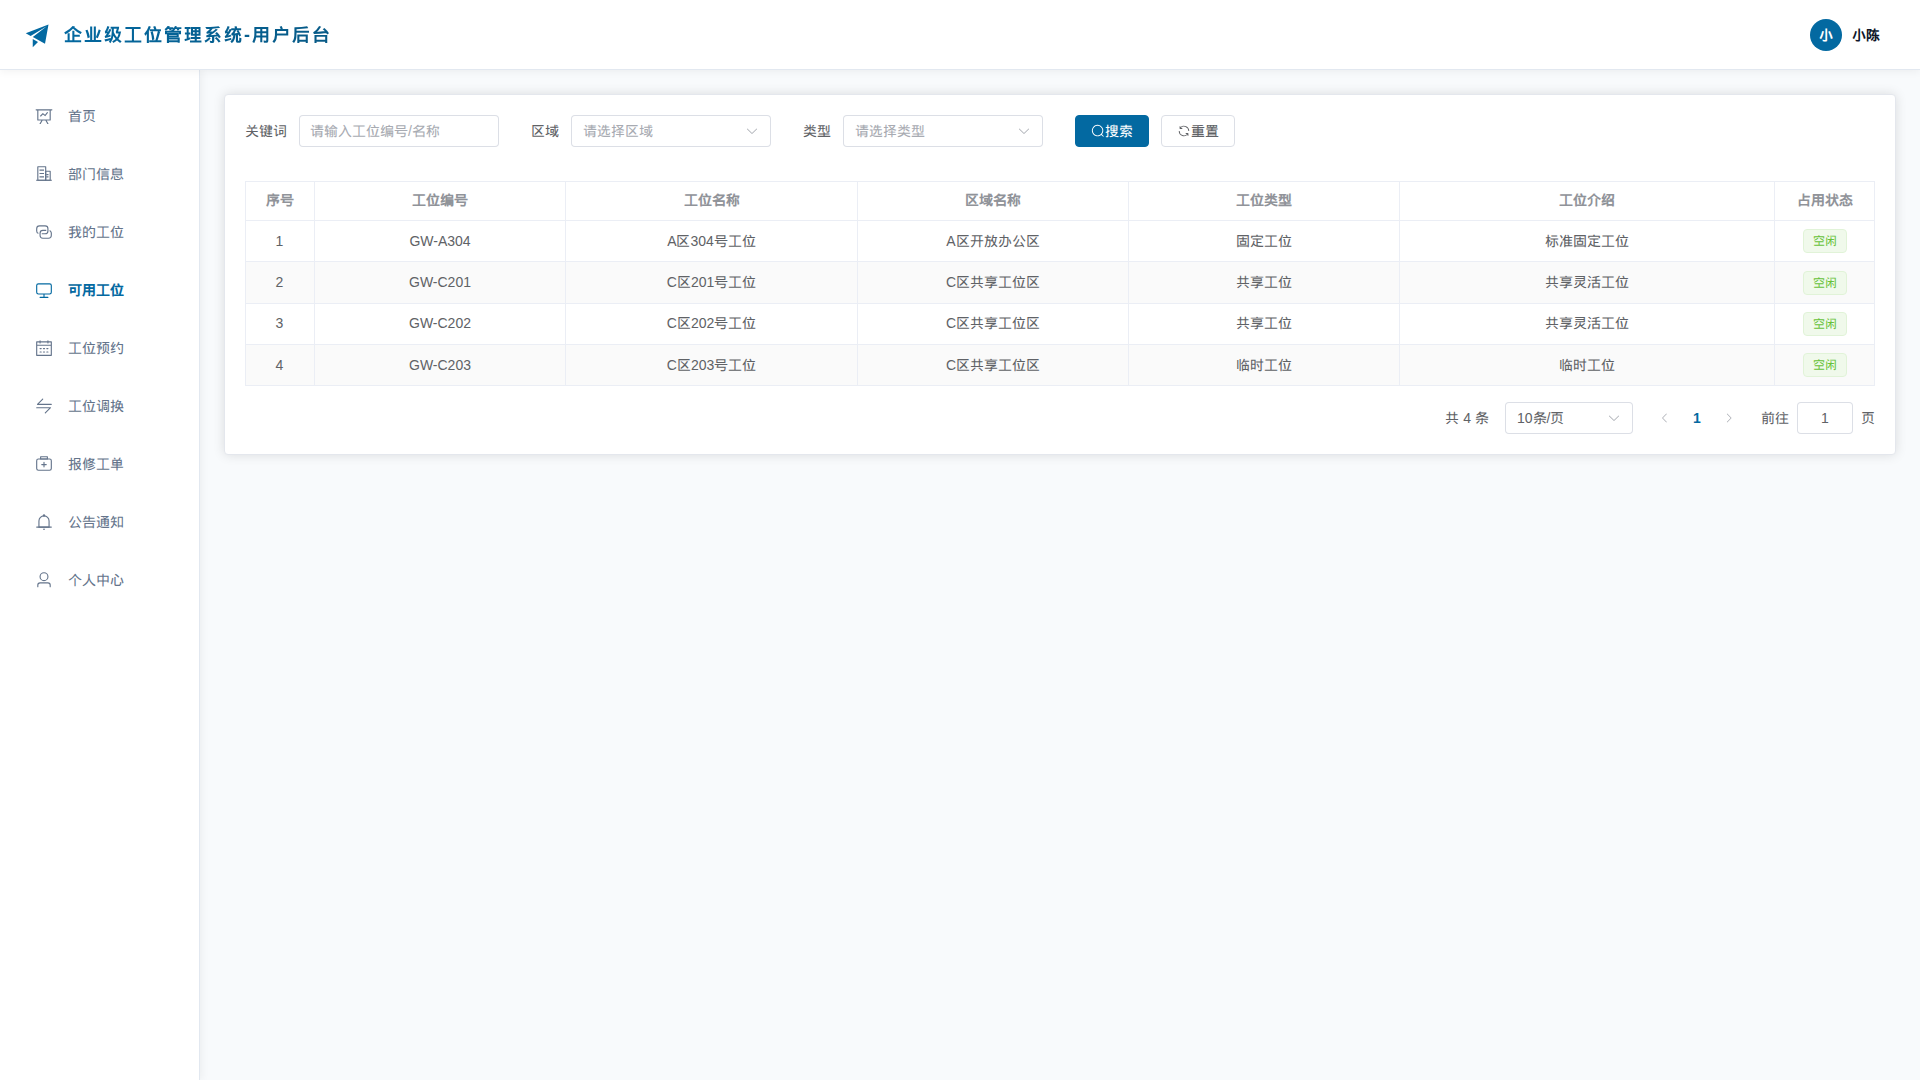Click the 工位名称 column header

[712, 200]
